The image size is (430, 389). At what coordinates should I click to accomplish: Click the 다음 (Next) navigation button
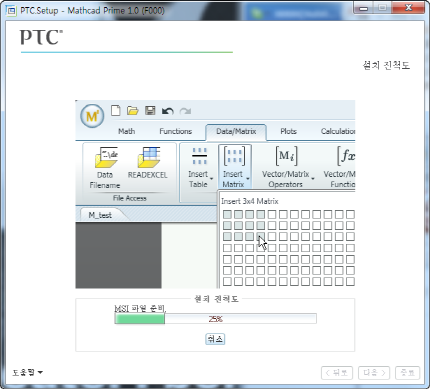tap(374, 373)
